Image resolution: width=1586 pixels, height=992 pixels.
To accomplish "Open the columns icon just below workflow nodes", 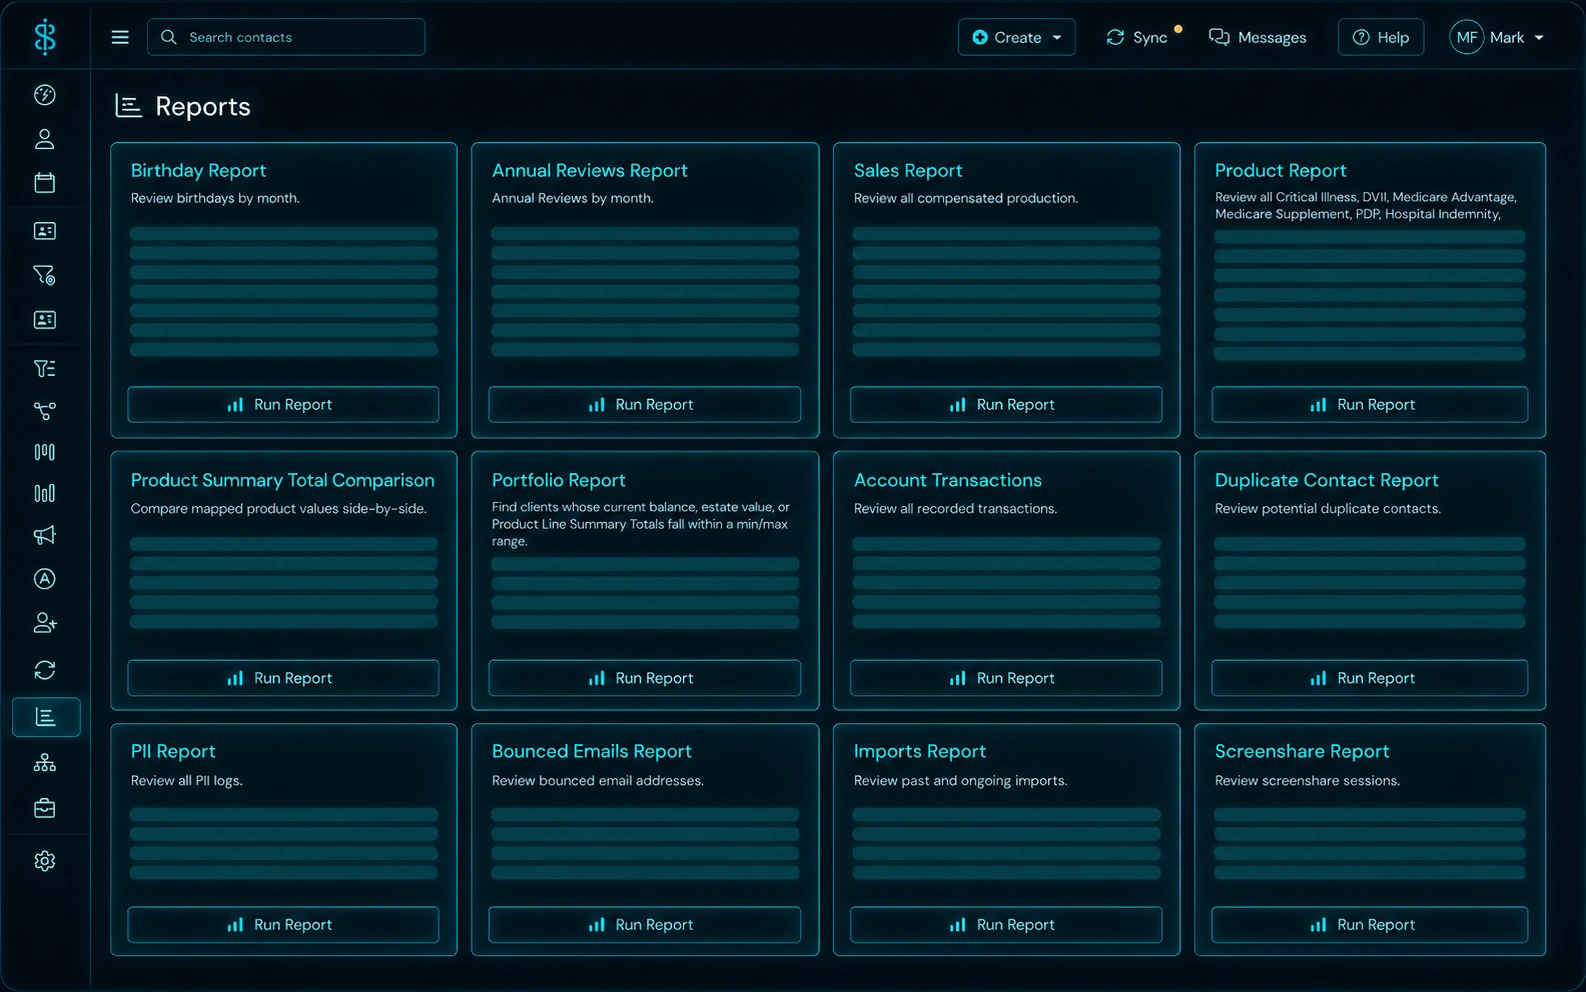I will click(44, 452).
